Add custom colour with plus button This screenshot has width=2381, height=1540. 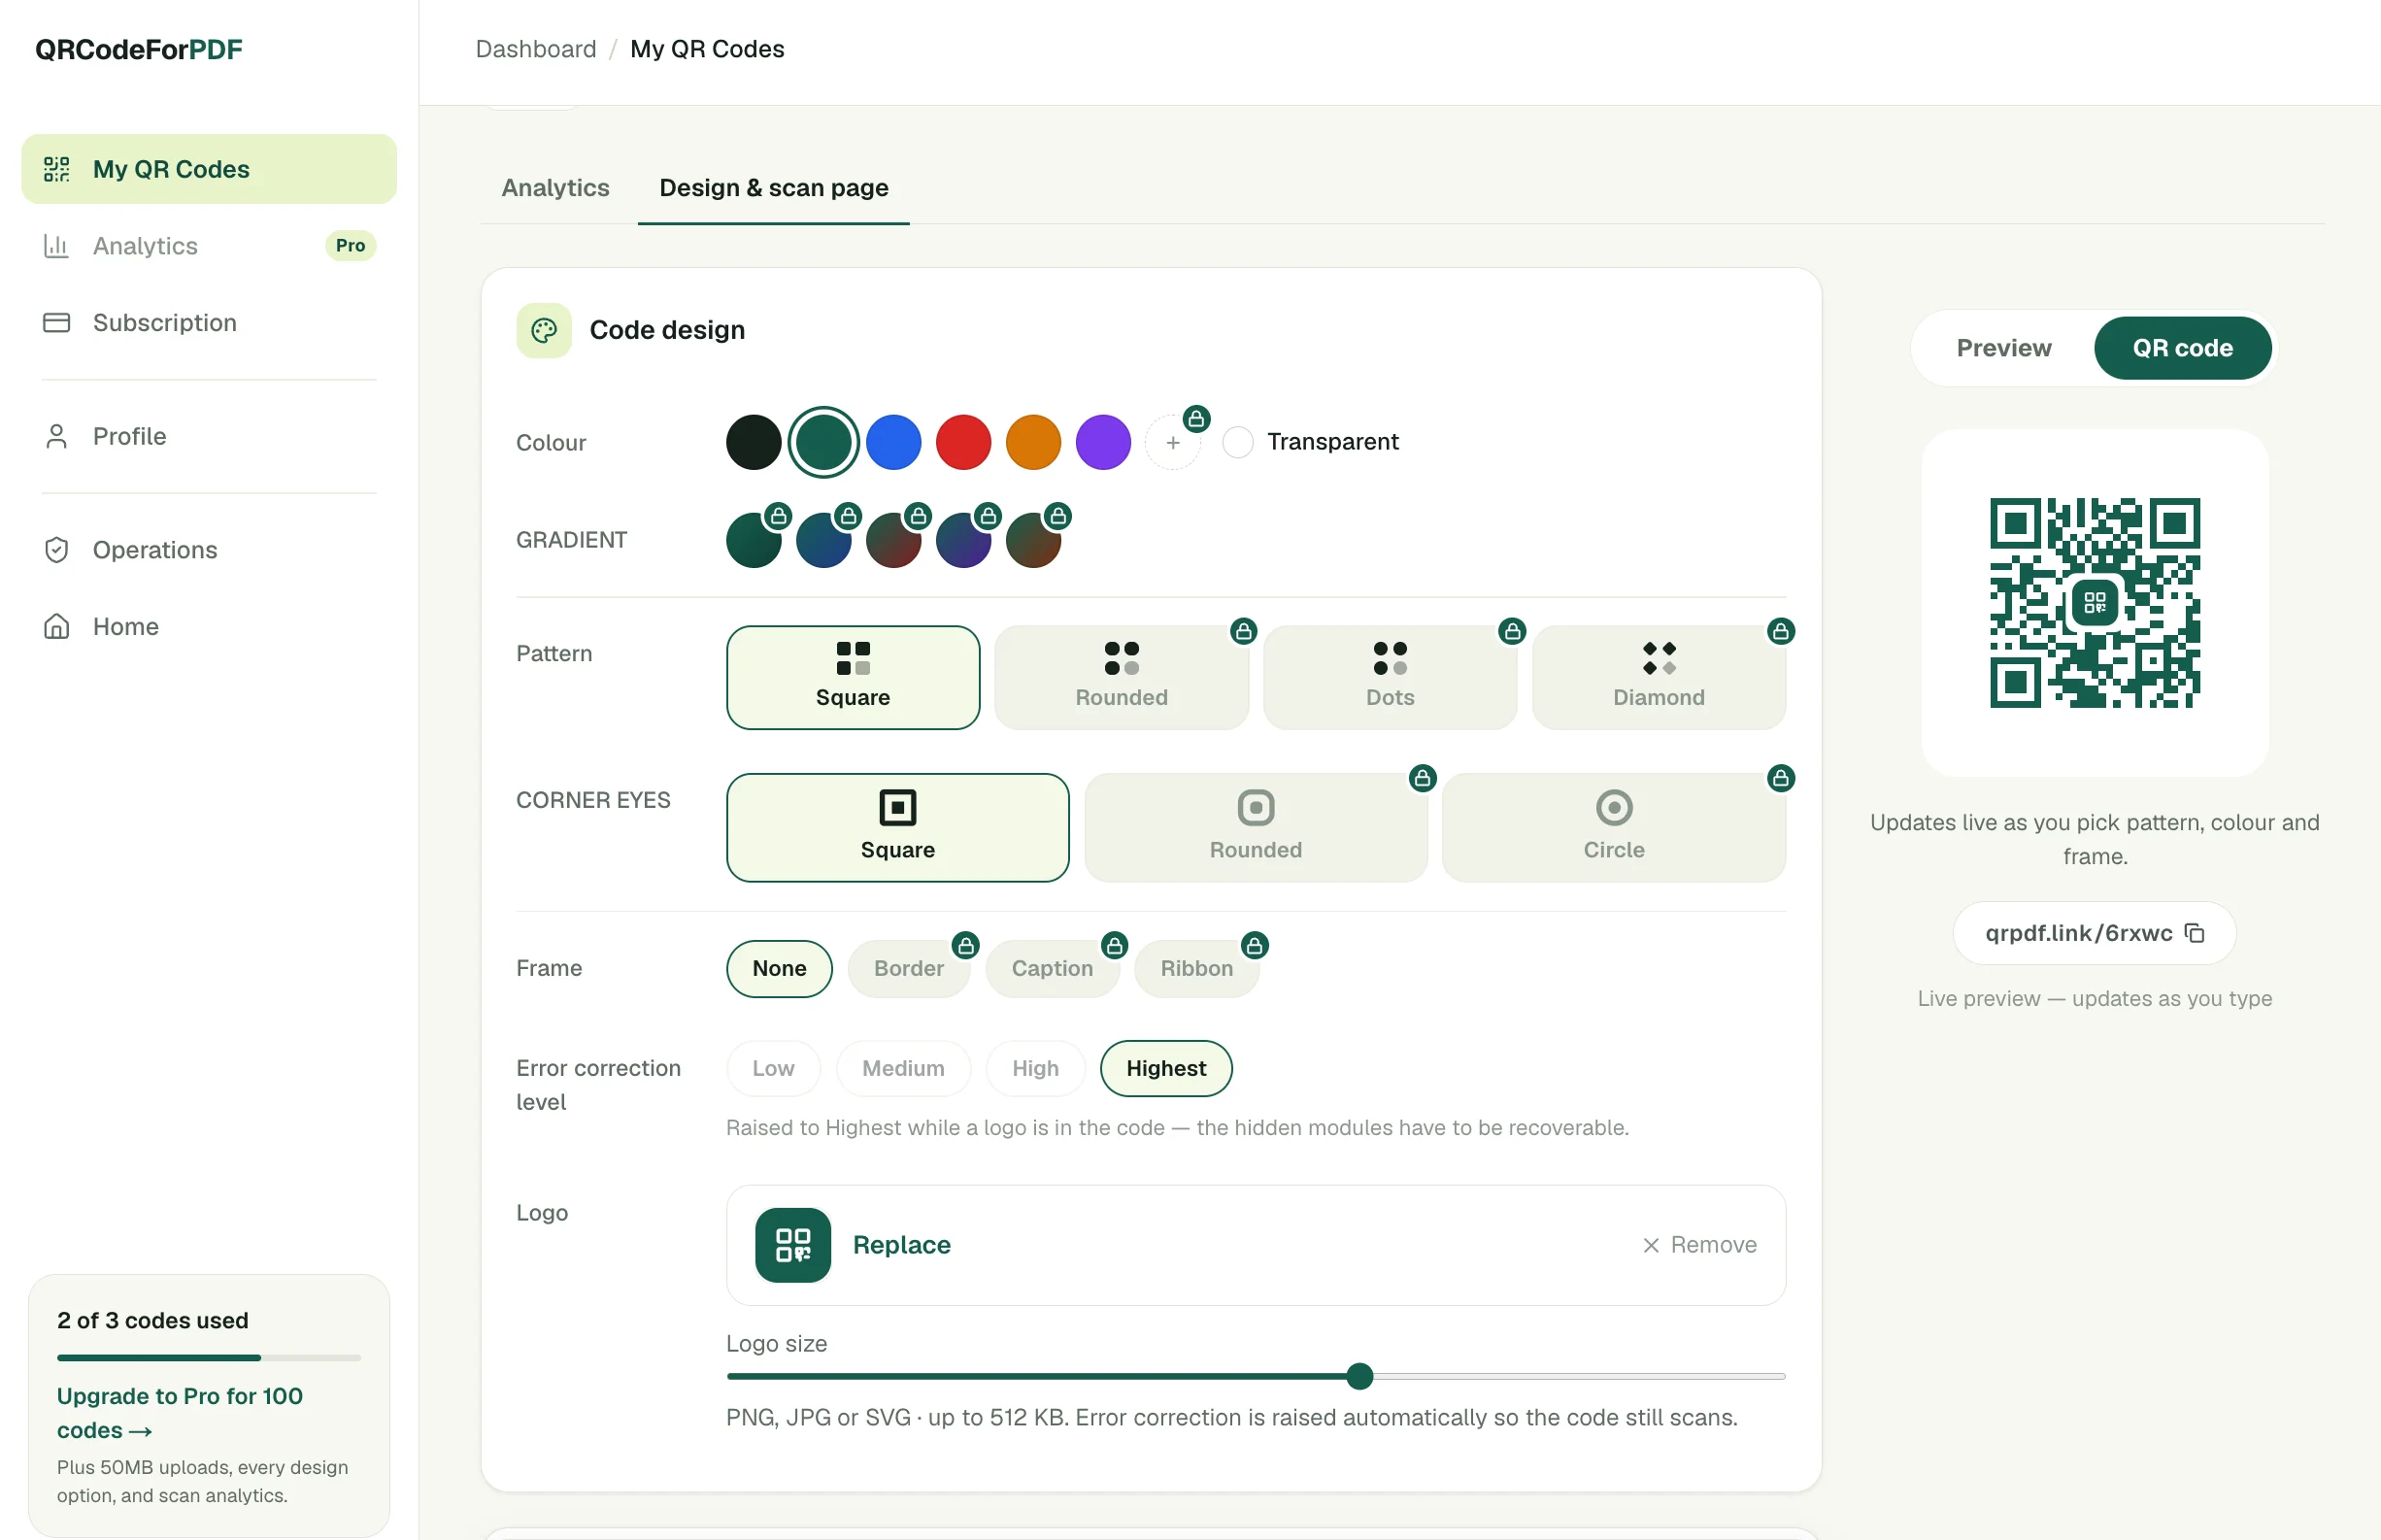(x=1173, y=442)
